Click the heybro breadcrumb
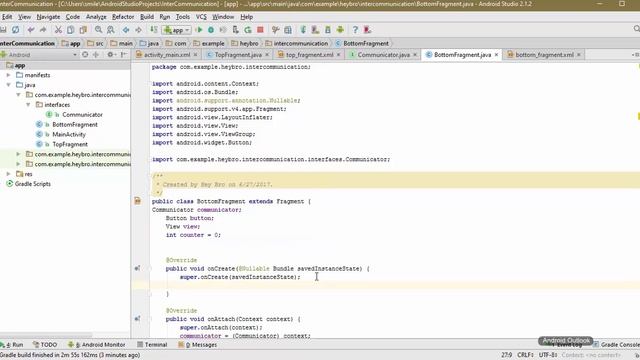 tap(245, 43)
